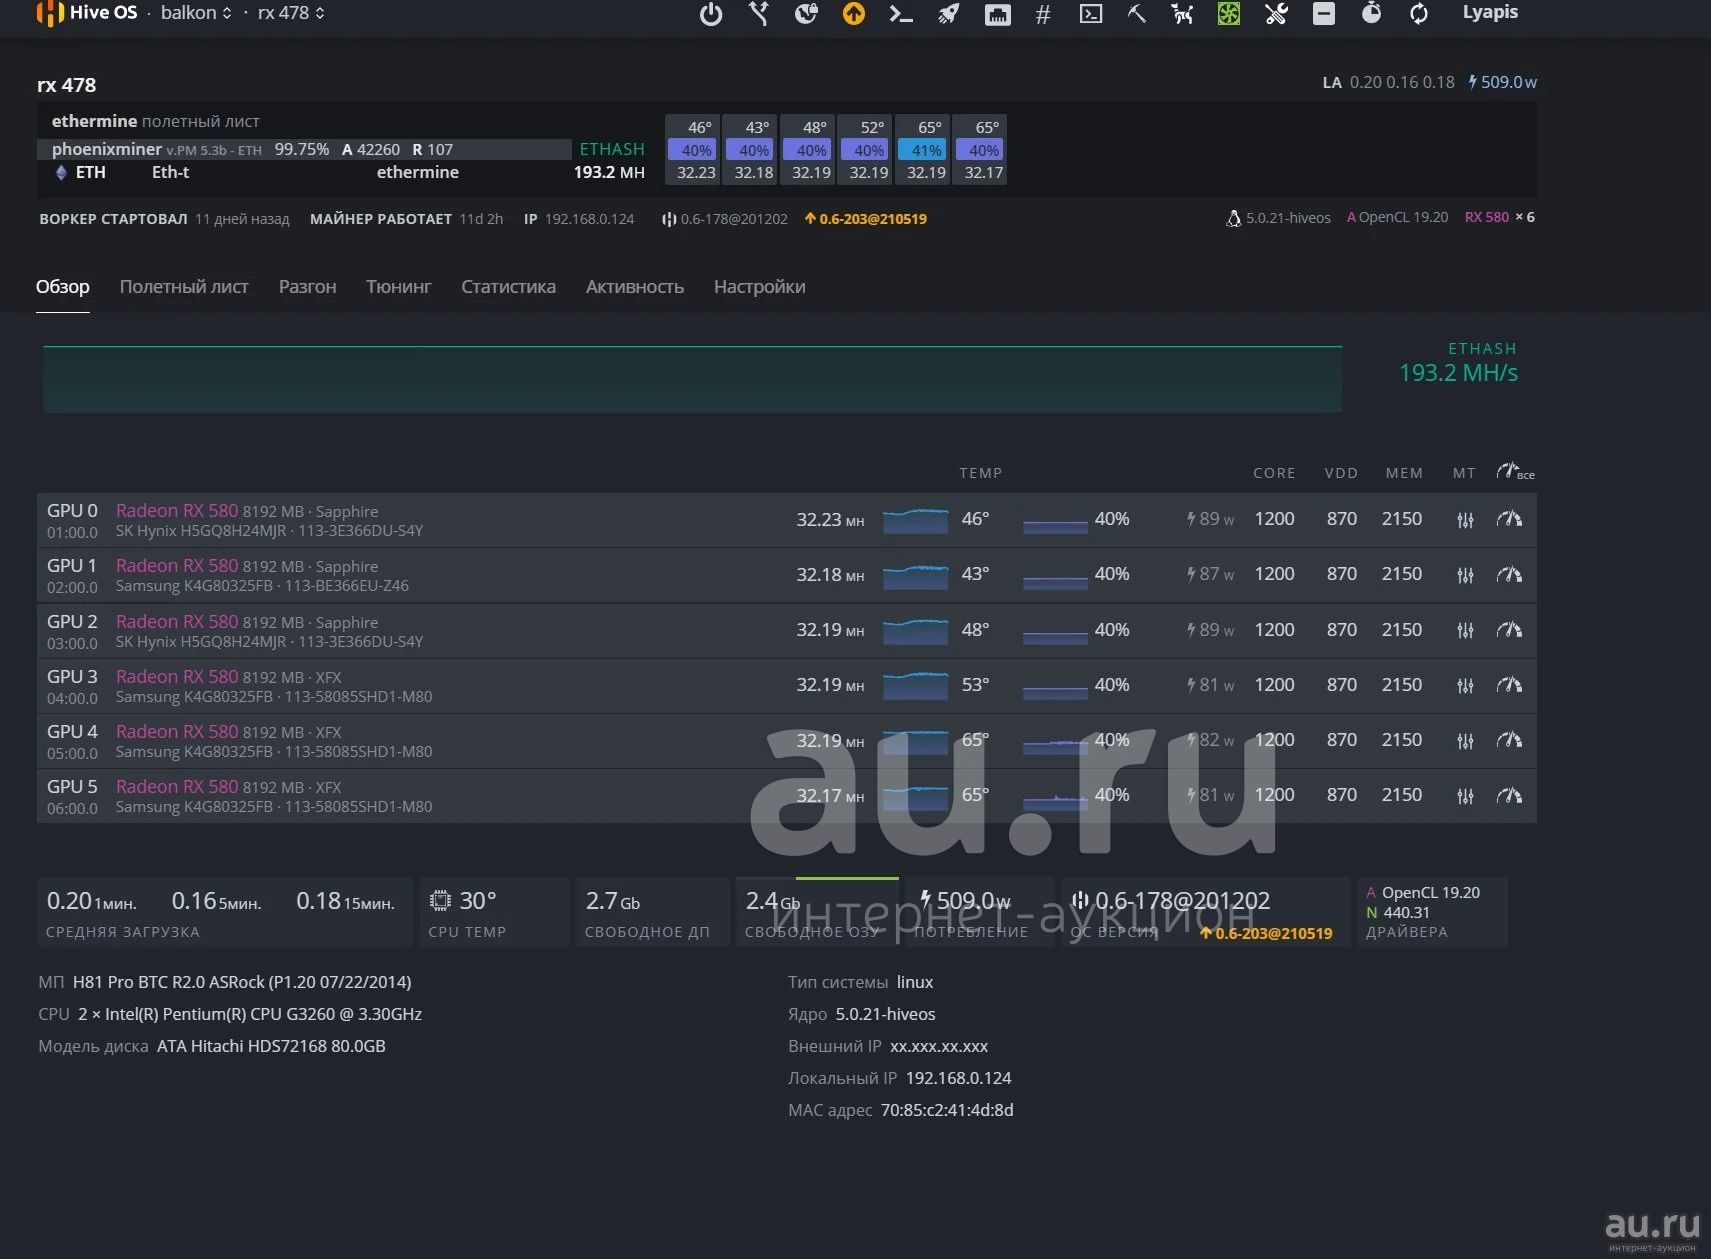Open overclock gauge icon for GPU 4
This screenshot has height=1259, width=1711.
tap(1509, 740)
